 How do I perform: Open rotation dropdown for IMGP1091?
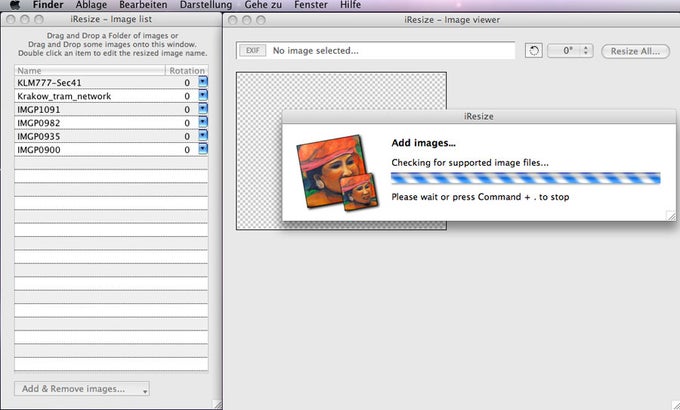click(x=203, y=109)
